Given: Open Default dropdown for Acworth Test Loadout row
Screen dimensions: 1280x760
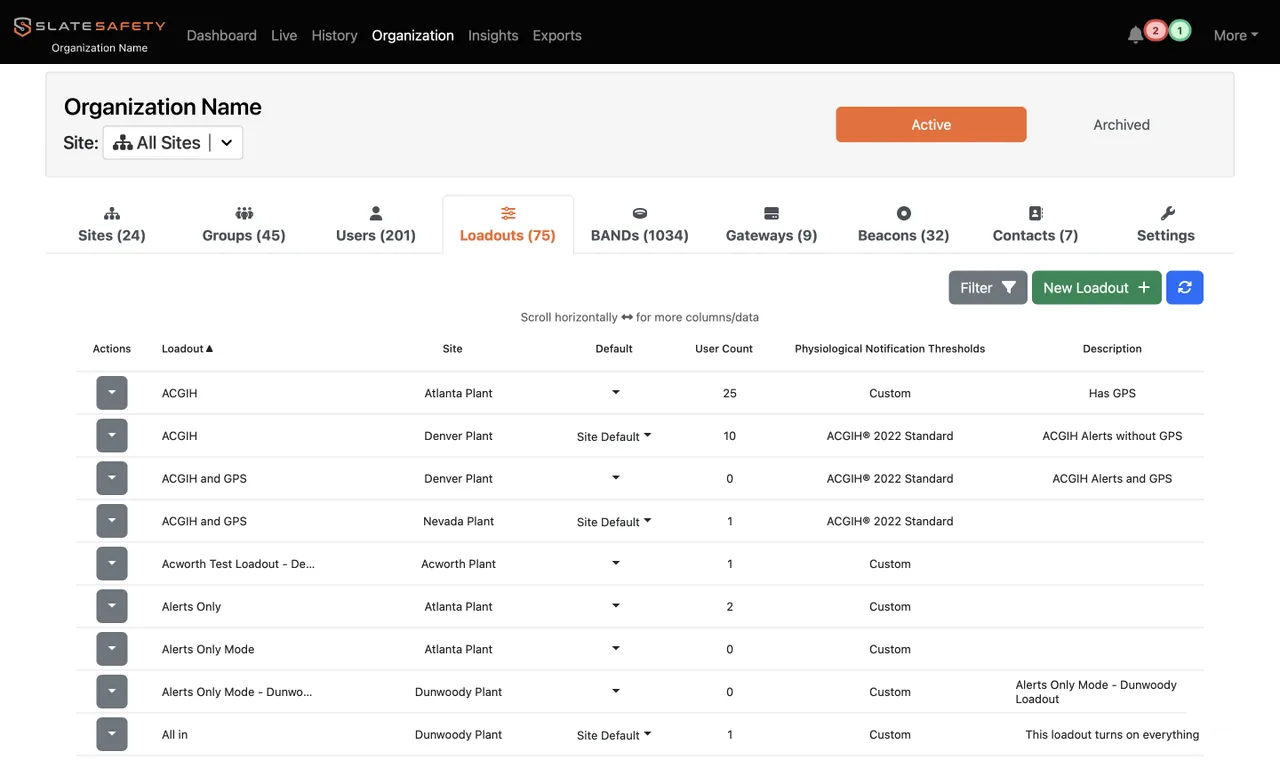Looking at the screenshot, I should click(x=615, y=564).
